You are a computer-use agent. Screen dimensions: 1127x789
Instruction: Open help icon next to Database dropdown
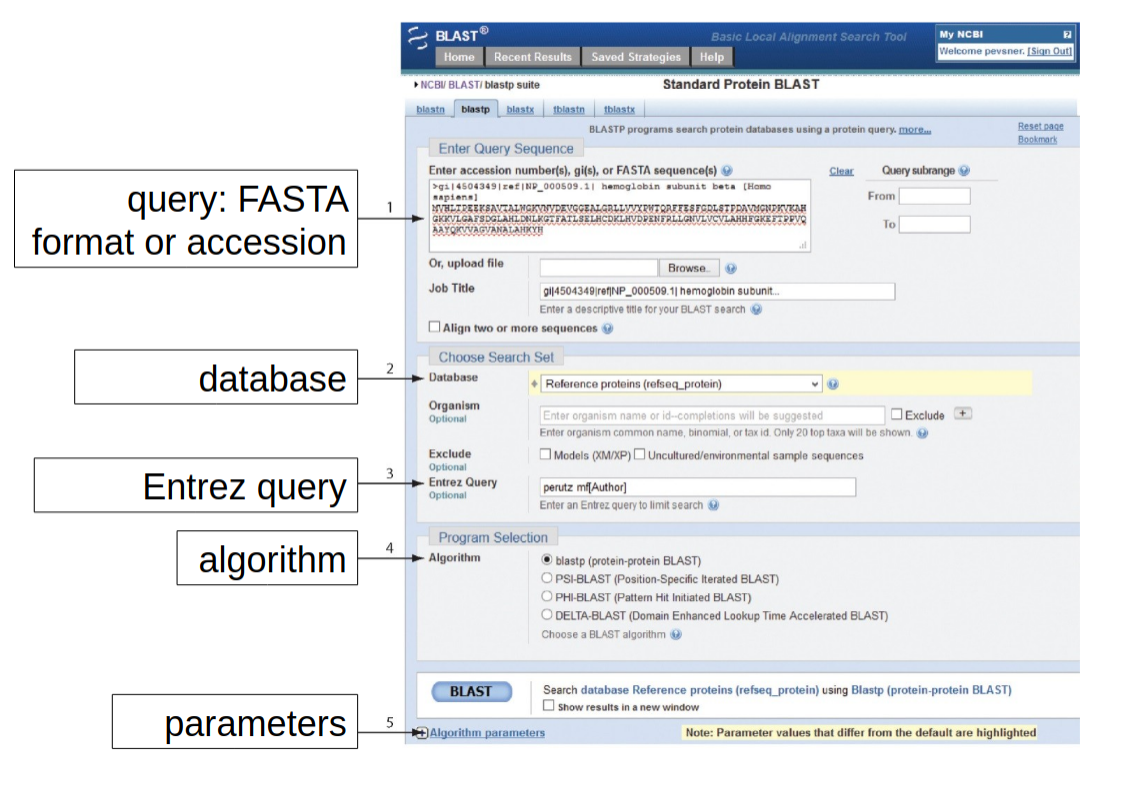tap(833, 384)
